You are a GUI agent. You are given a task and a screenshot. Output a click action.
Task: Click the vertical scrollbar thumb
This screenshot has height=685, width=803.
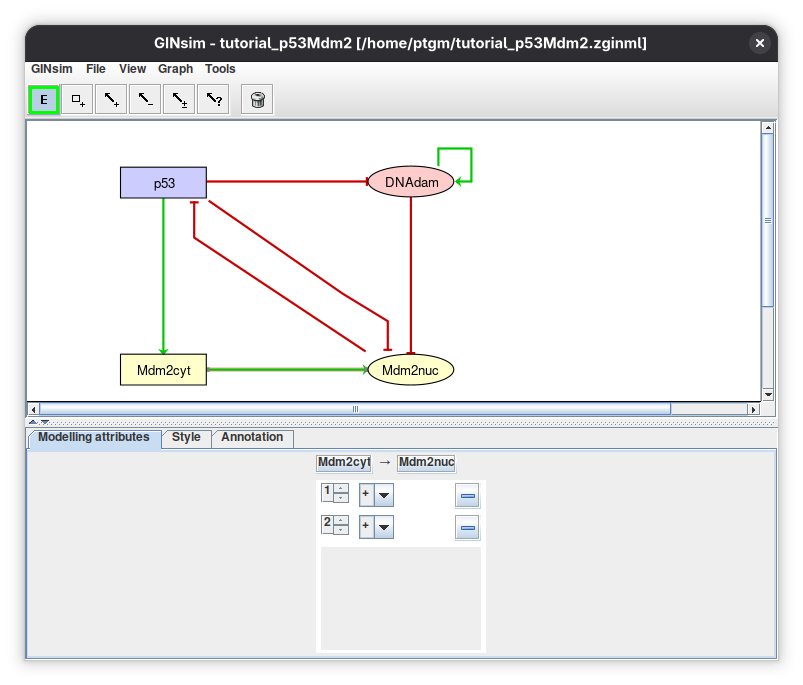(768, 220)
